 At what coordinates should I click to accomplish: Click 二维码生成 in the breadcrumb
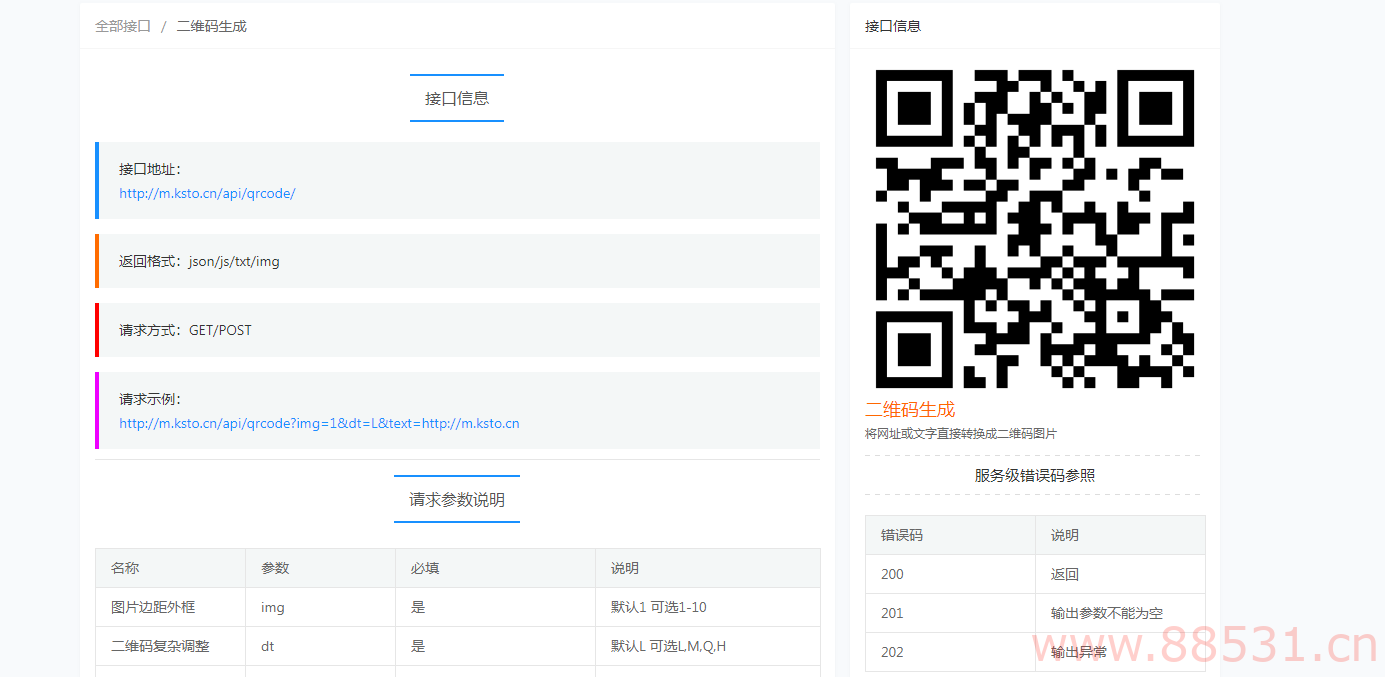point(212,26)
